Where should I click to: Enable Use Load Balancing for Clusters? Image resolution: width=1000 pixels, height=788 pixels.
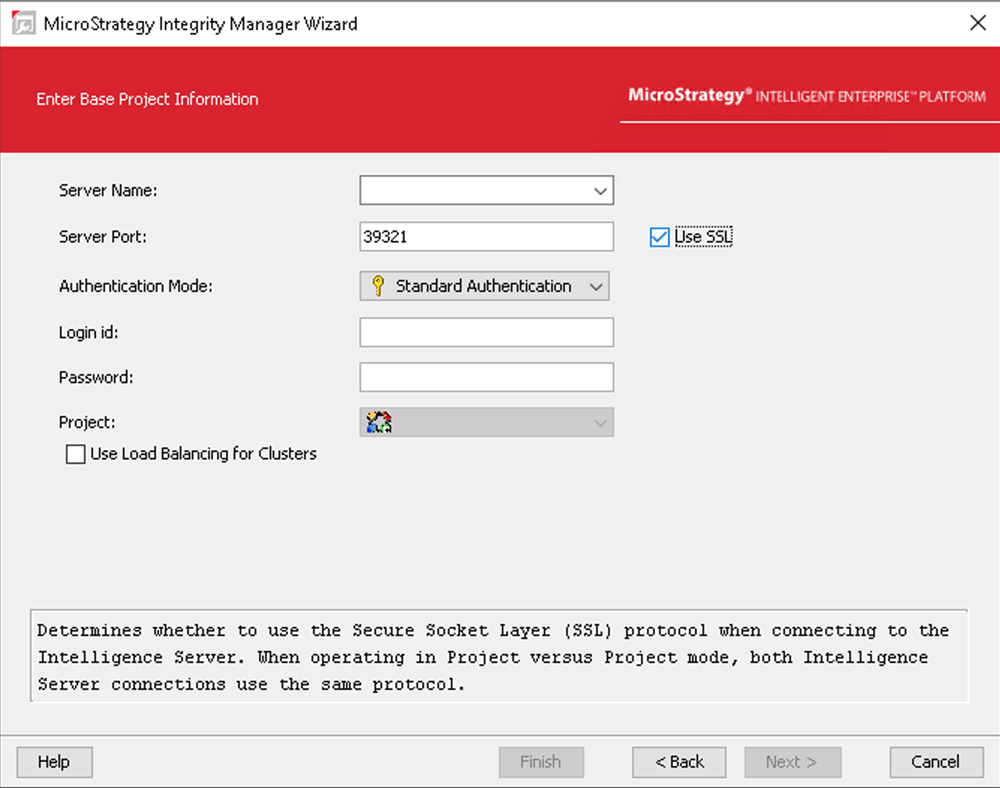point(76,454)
